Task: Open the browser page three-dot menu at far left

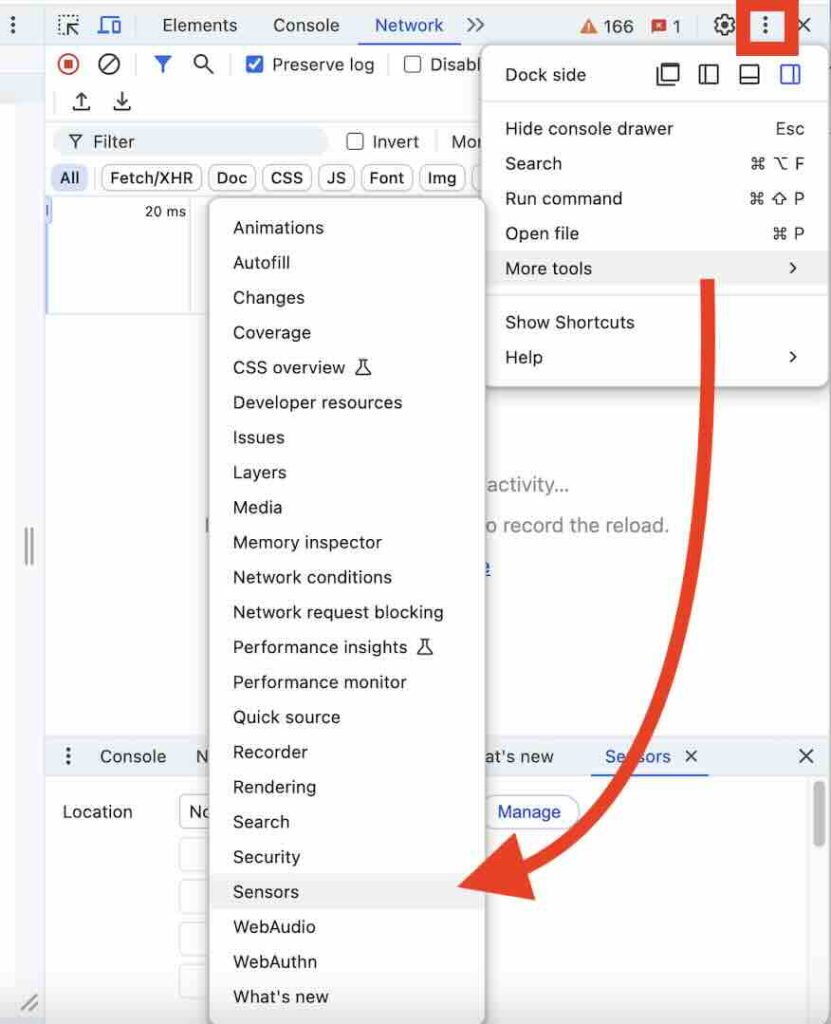Action: 13,25
